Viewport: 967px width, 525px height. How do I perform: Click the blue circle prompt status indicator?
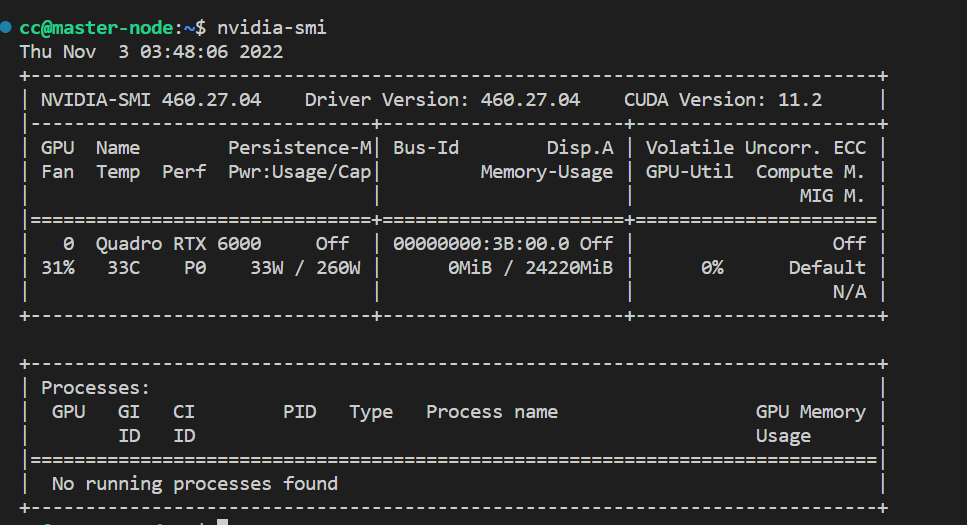tap(6, 27)
